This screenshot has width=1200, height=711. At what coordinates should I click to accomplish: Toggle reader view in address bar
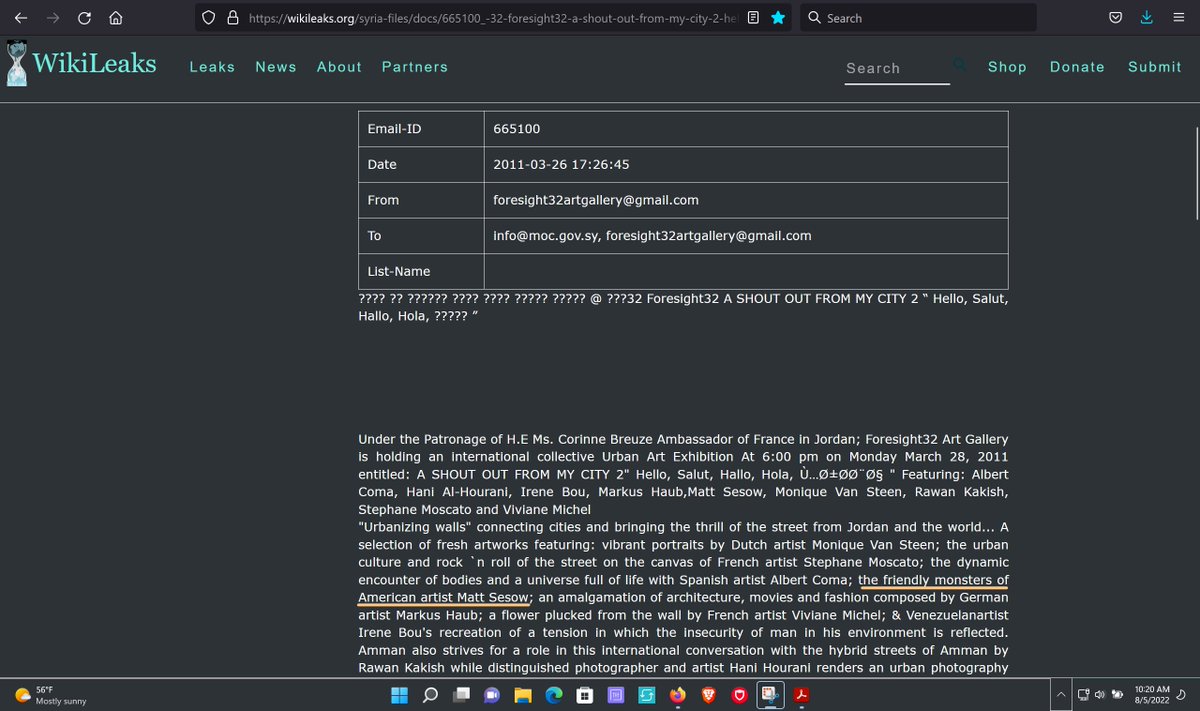[754, 17]
